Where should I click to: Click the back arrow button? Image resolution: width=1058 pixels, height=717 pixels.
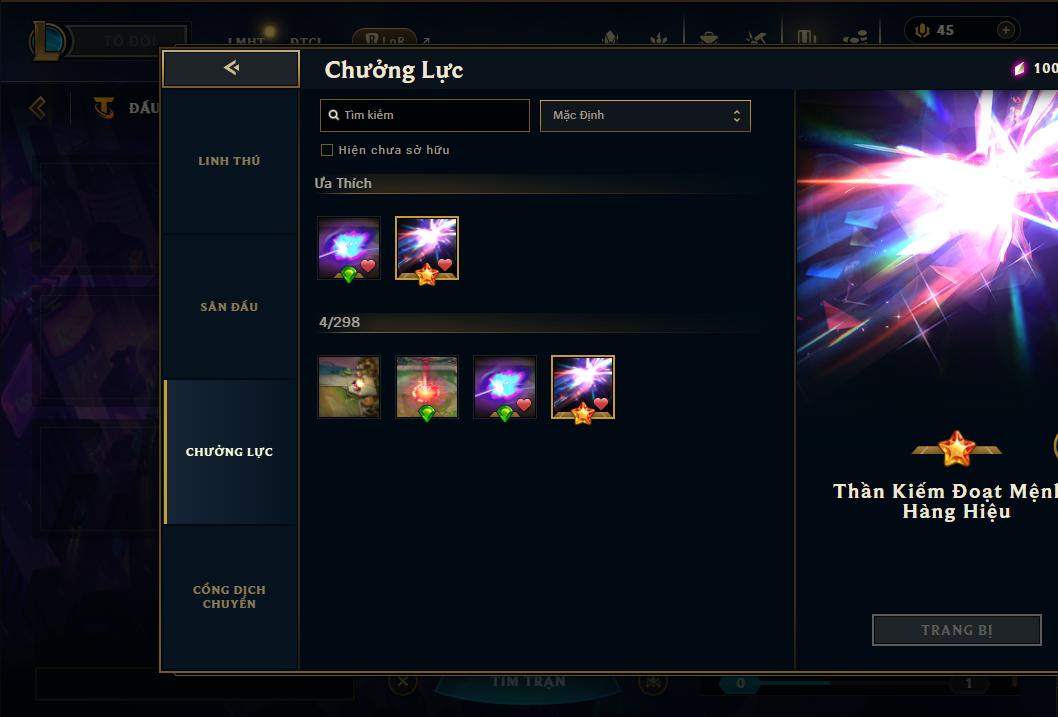[231, 68]
